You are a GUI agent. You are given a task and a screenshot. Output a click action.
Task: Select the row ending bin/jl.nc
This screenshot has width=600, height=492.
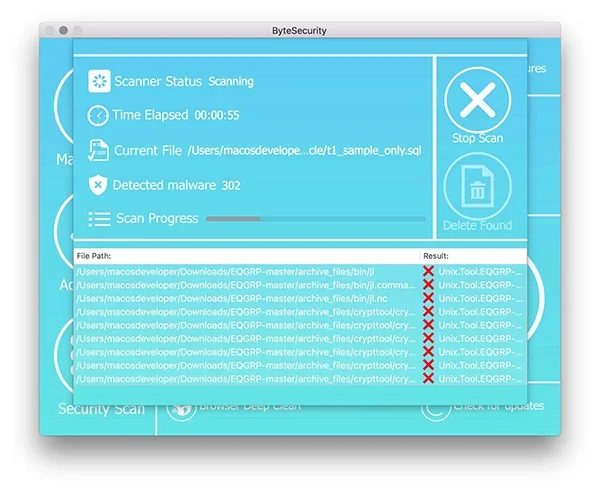click(x=300, y=298)
